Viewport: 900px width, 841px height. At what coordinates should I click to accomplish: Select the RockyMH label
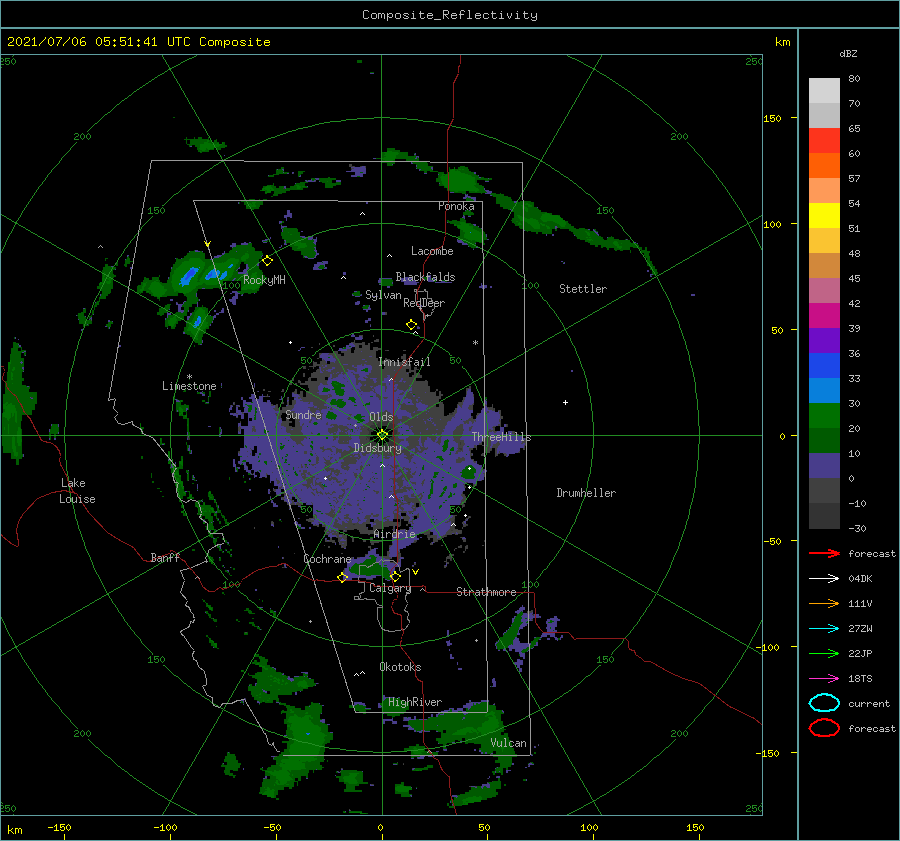264,280
